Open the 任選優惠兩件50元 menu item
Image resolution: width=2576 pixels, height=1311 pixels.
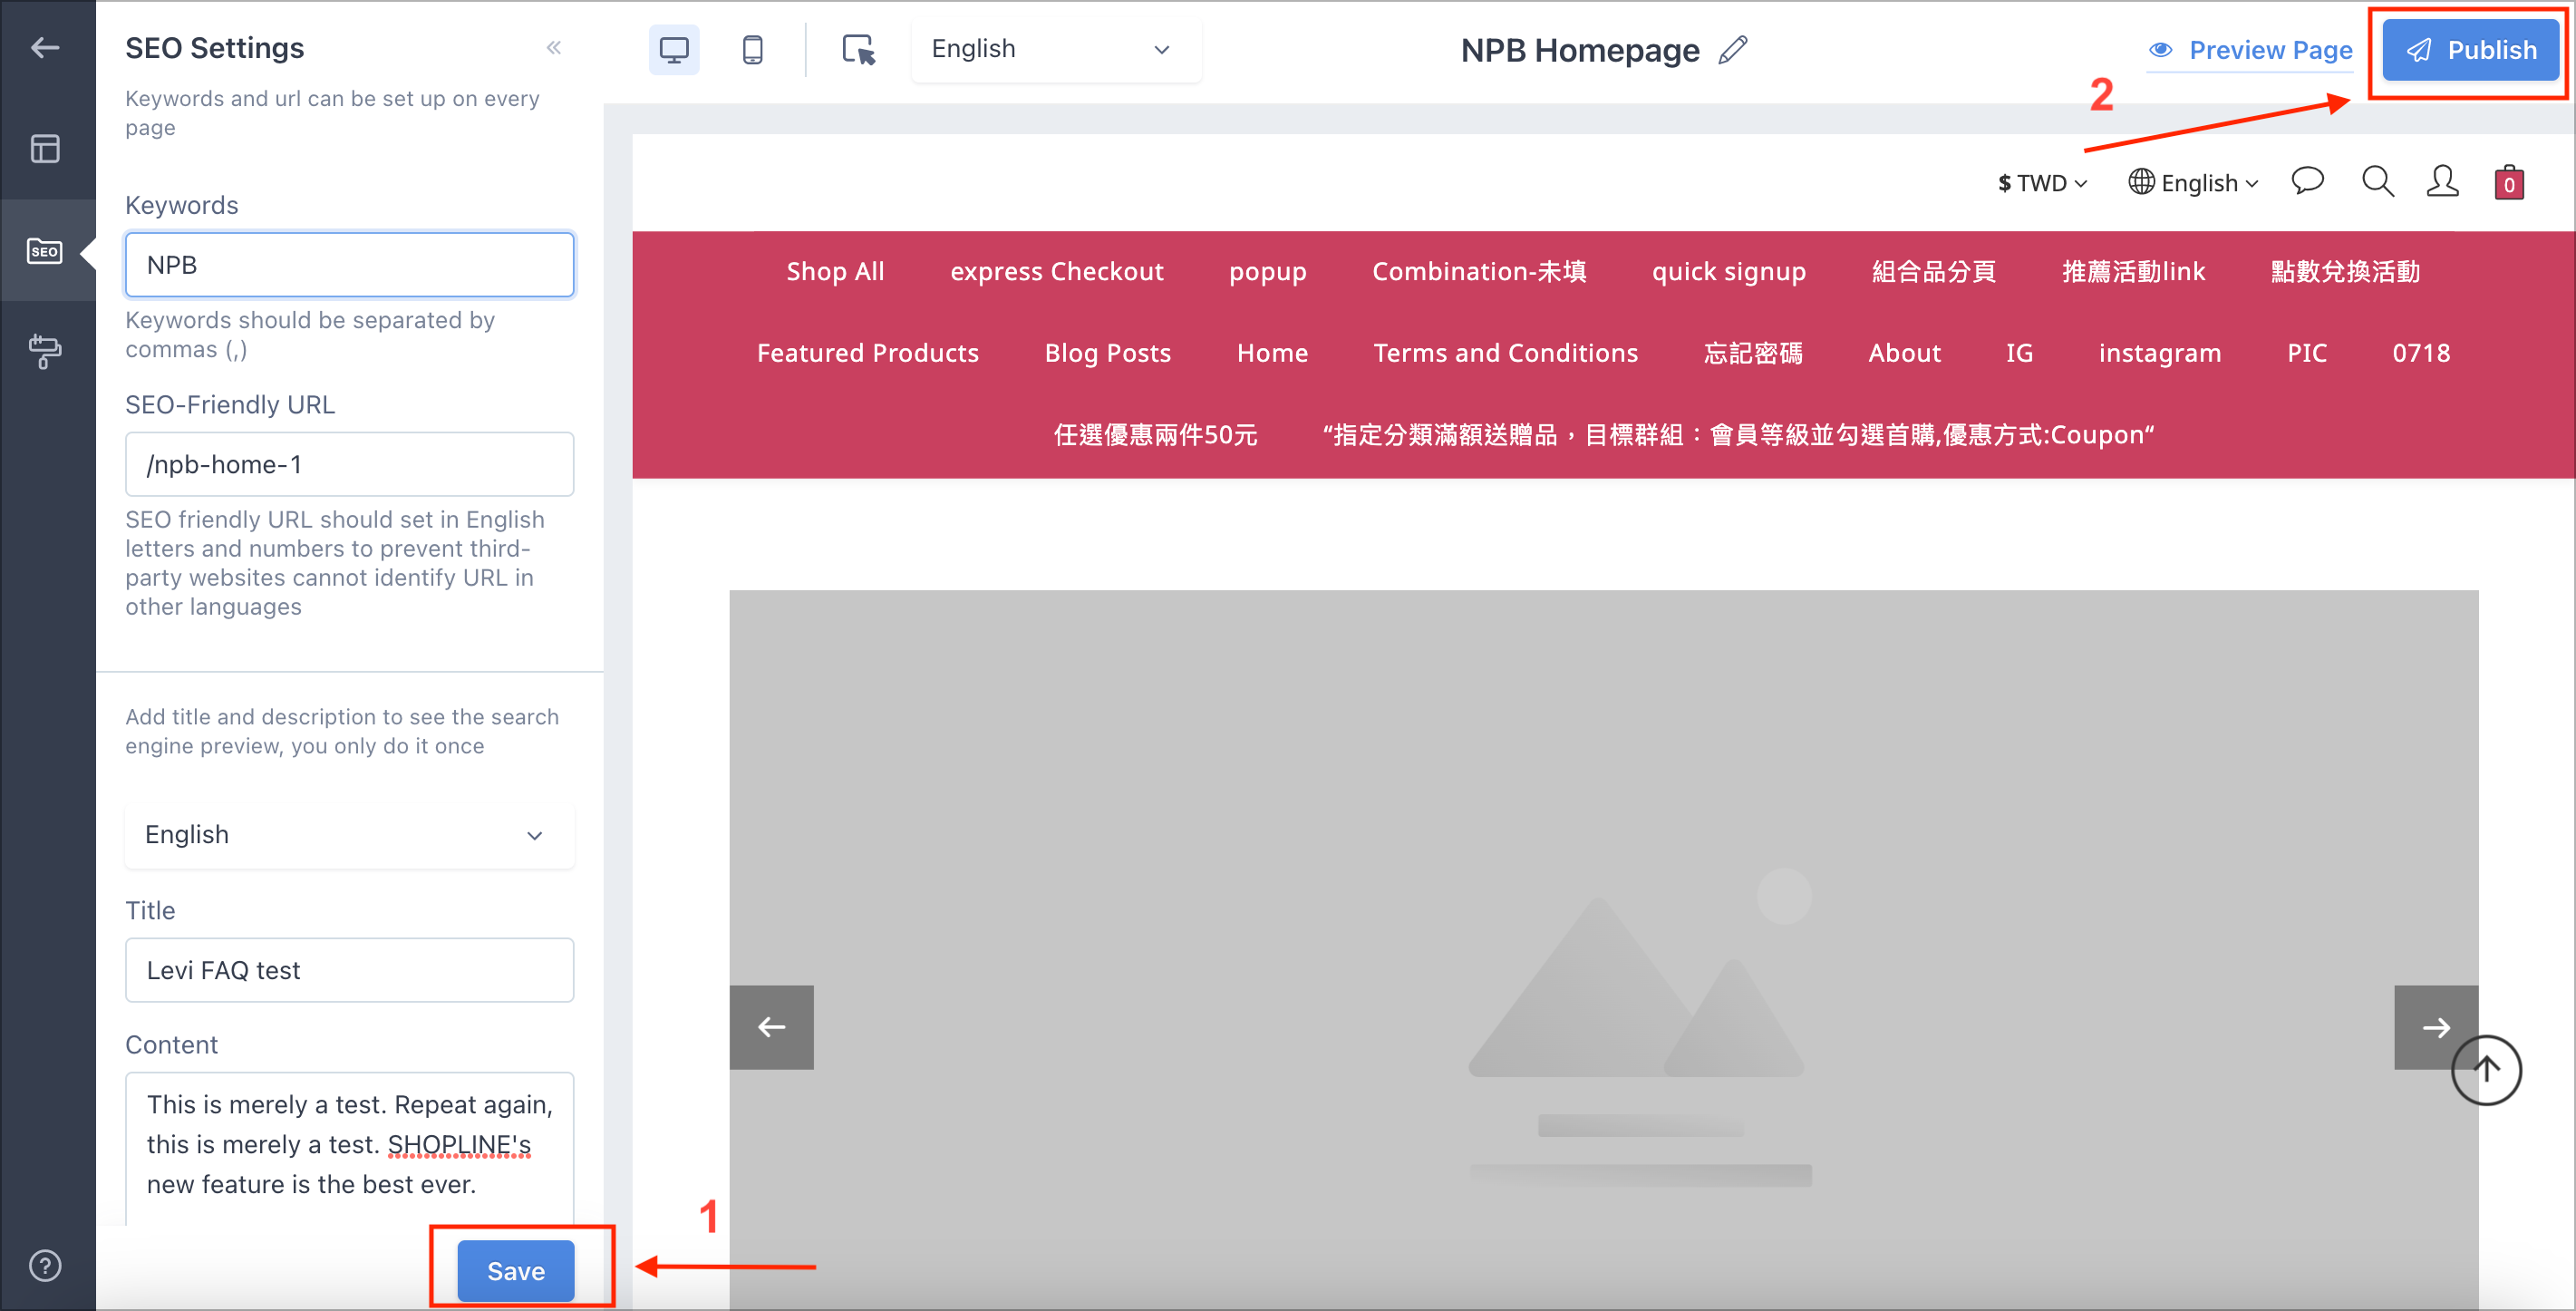point(1155,434)
